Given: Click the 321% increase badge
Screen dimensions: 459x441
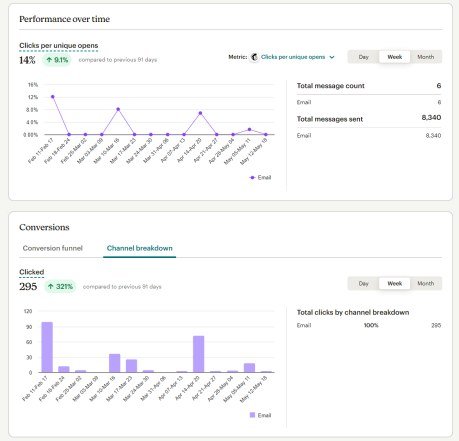Looking at the screenshot, I should click(x=60, y=286).
